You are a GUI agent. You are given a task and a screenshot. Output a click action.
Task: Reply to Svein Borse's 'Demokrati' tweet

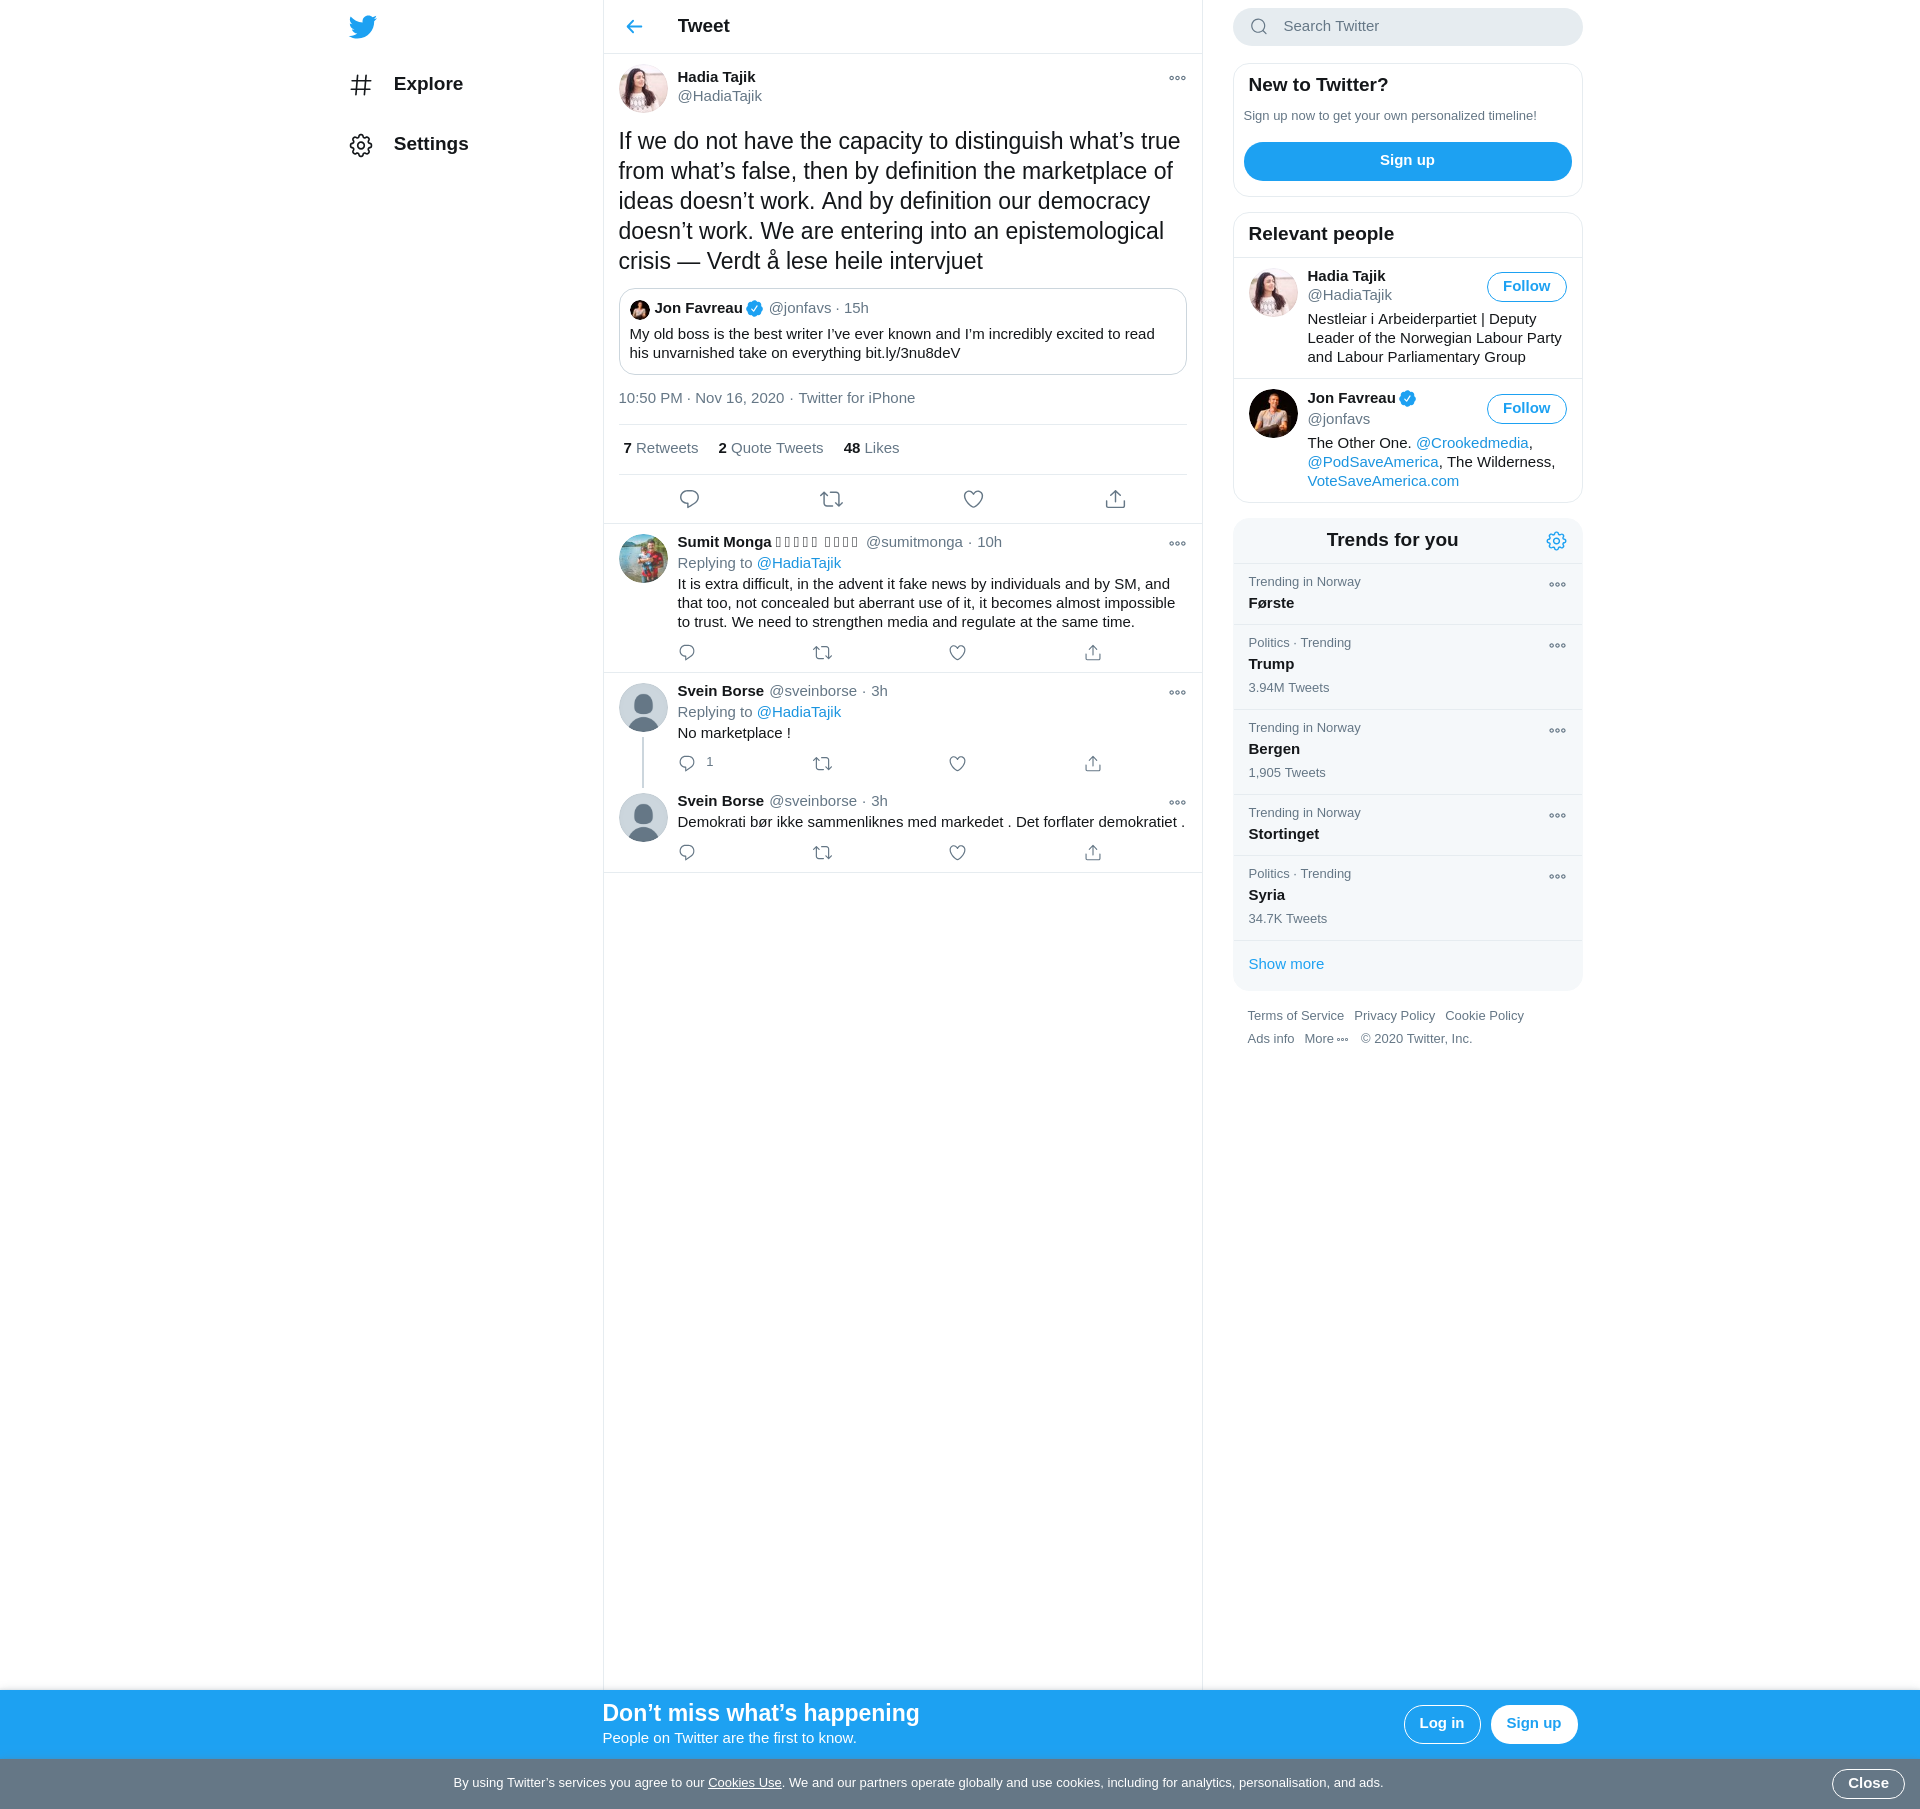click(687, 853)
